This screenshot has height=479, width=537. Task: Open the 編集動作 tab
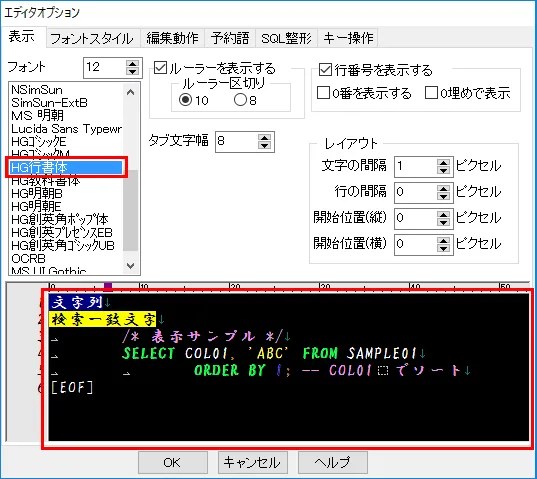tap(173, 38)
